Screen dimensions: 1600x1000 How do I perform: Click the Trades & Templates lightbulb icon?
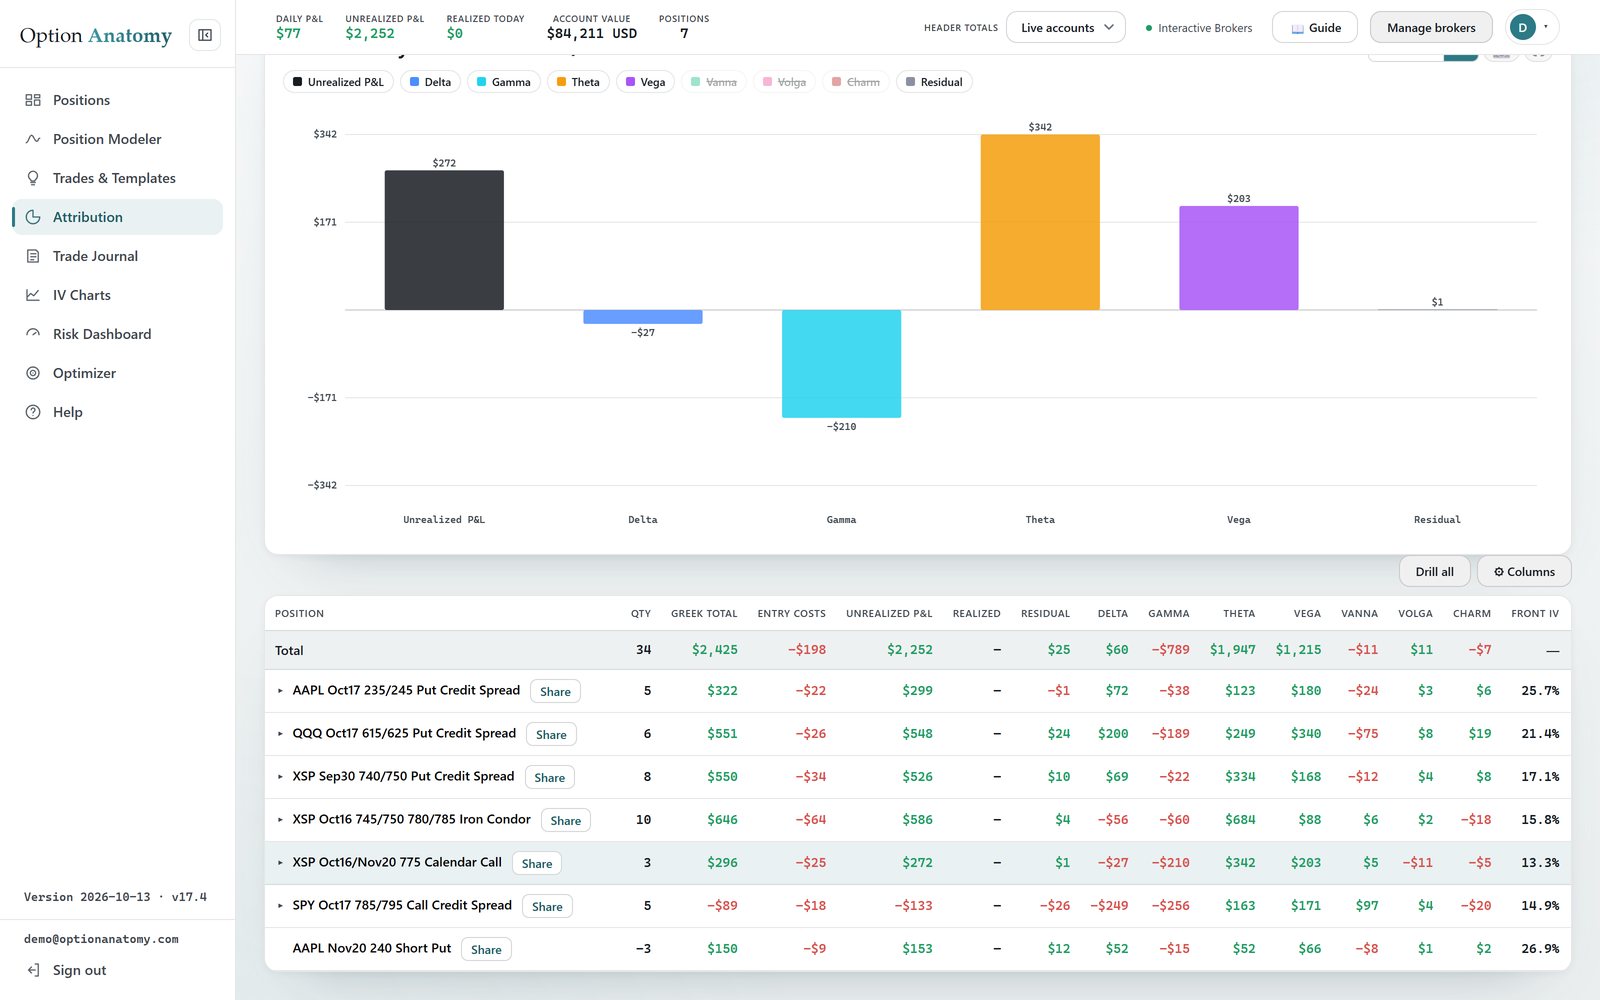pyautogui.click(x=33, y=178)
